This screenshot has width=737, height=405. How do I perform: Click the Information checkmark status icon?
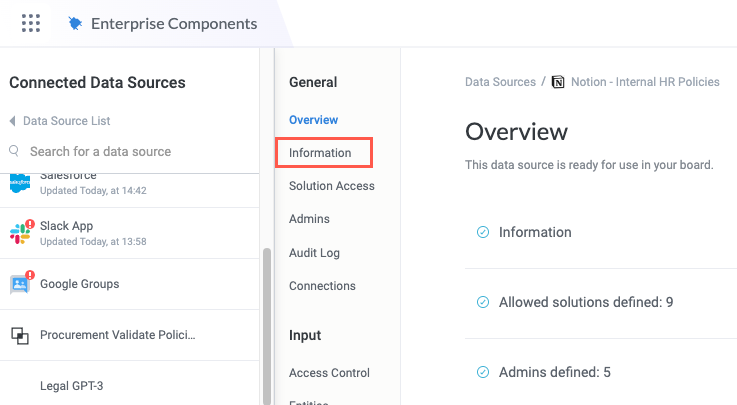(x=483, y=232)
